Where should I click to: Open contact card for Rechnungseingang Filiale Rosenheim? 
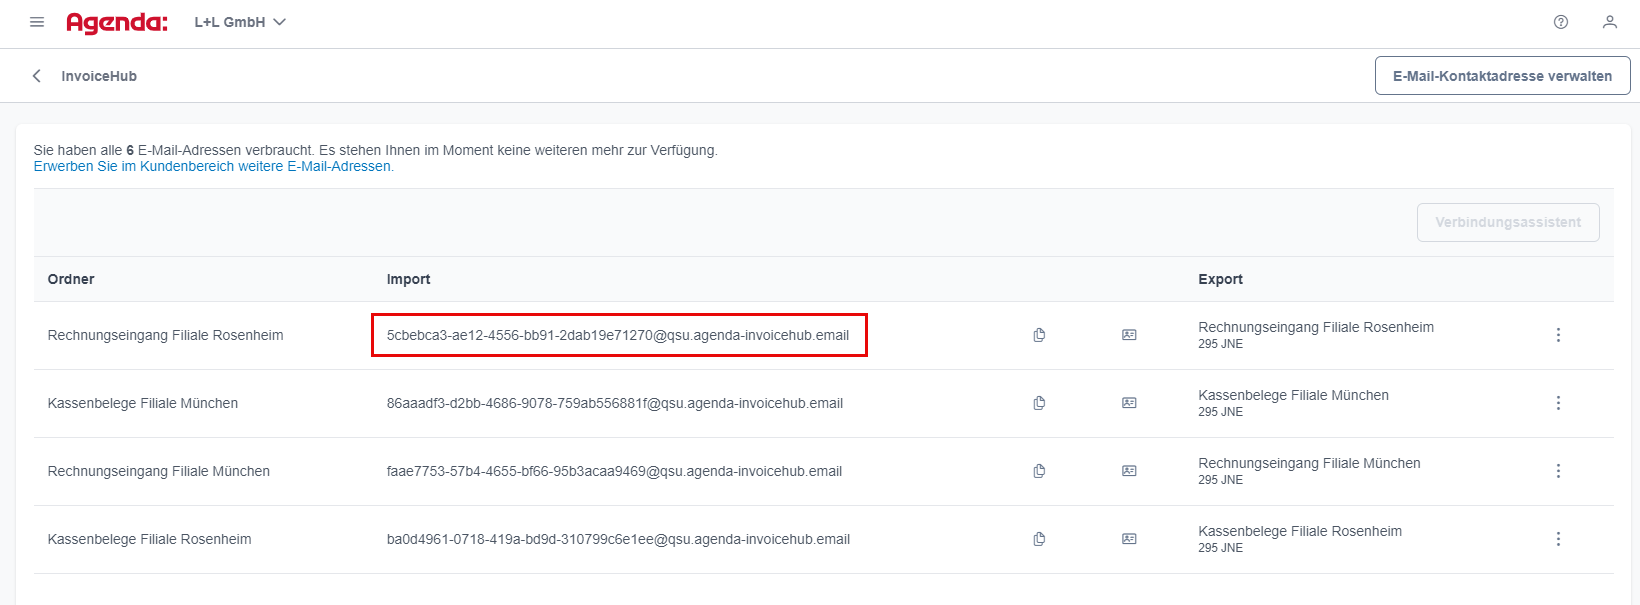tap(1129, 335)
